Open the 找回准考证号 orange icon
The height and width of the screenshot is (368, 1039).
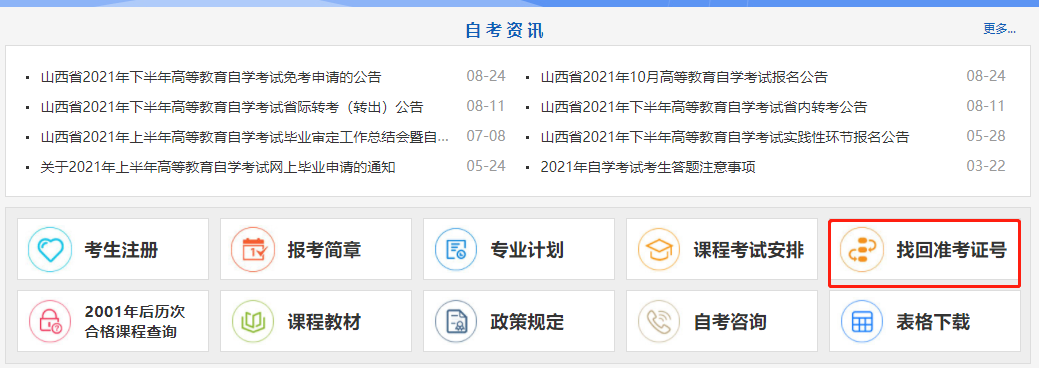tap(861, 249)
